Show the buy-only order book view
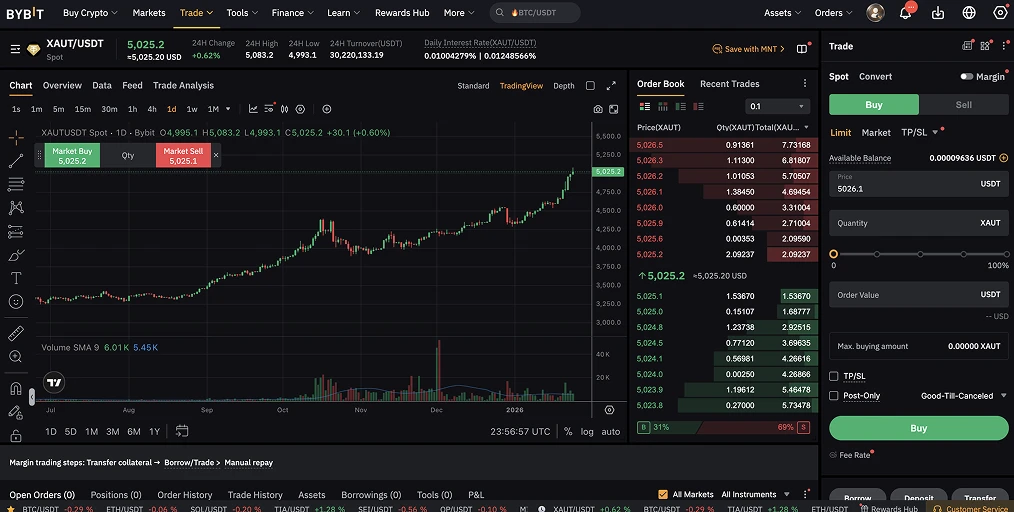 680,106
